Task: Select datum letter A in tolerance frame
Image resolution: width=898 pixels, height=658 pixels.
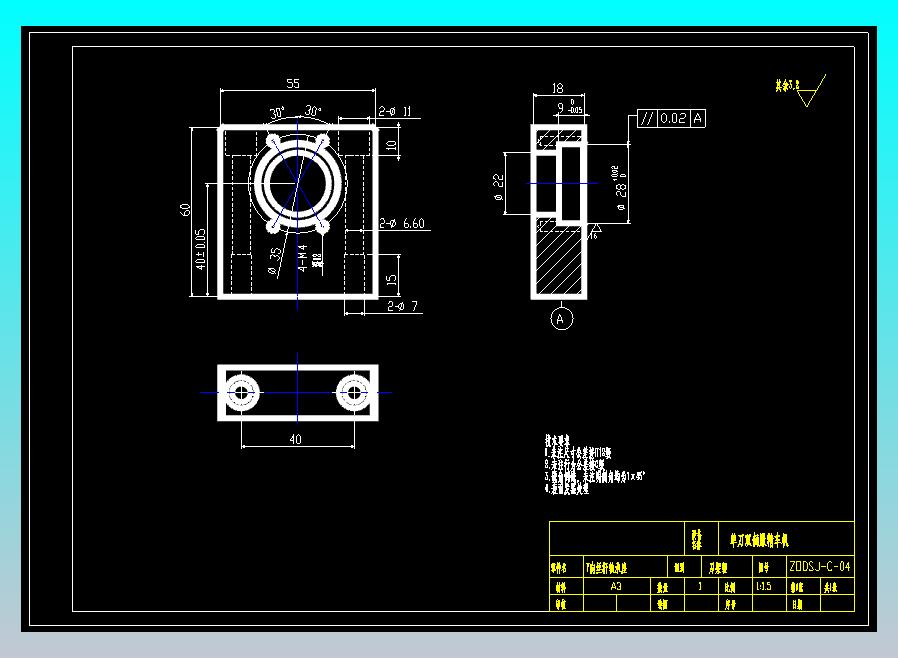Action: pos(698,119)
